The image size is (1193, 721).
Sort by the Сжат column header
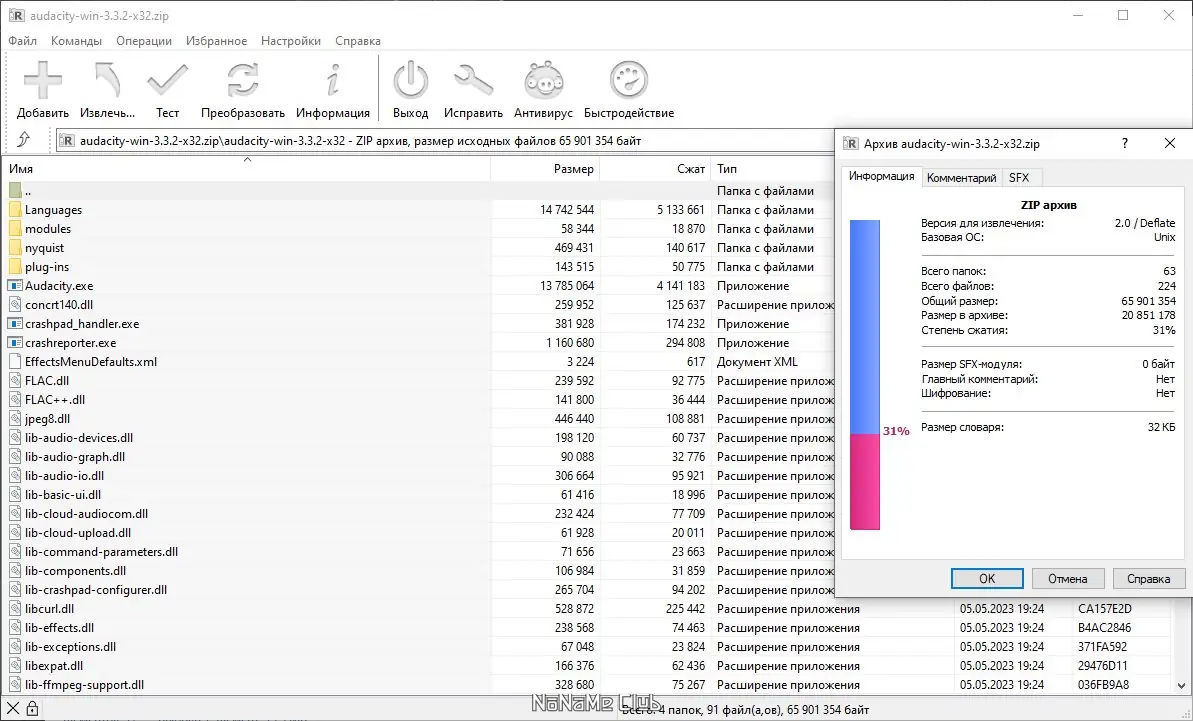click(655, 169)
